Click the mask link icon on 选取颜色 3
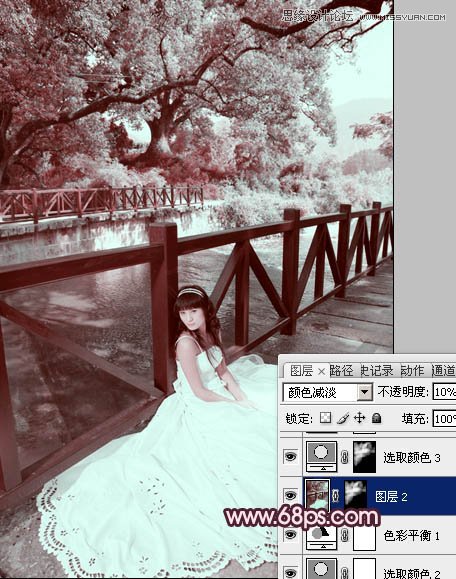Image resolution: width=456 pixels, height=579 pixels. pyautogui.click(x=345, y=458)
